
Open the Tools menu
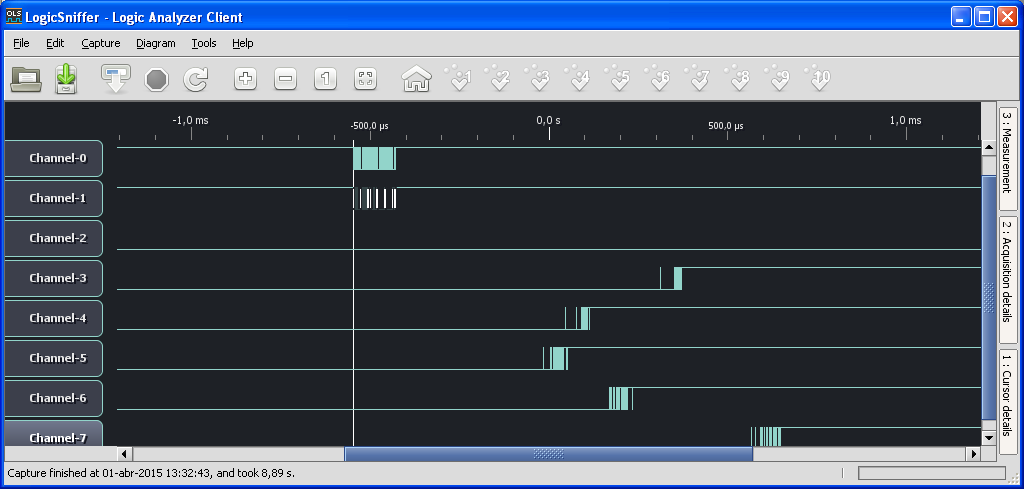[x=204, y=43]
